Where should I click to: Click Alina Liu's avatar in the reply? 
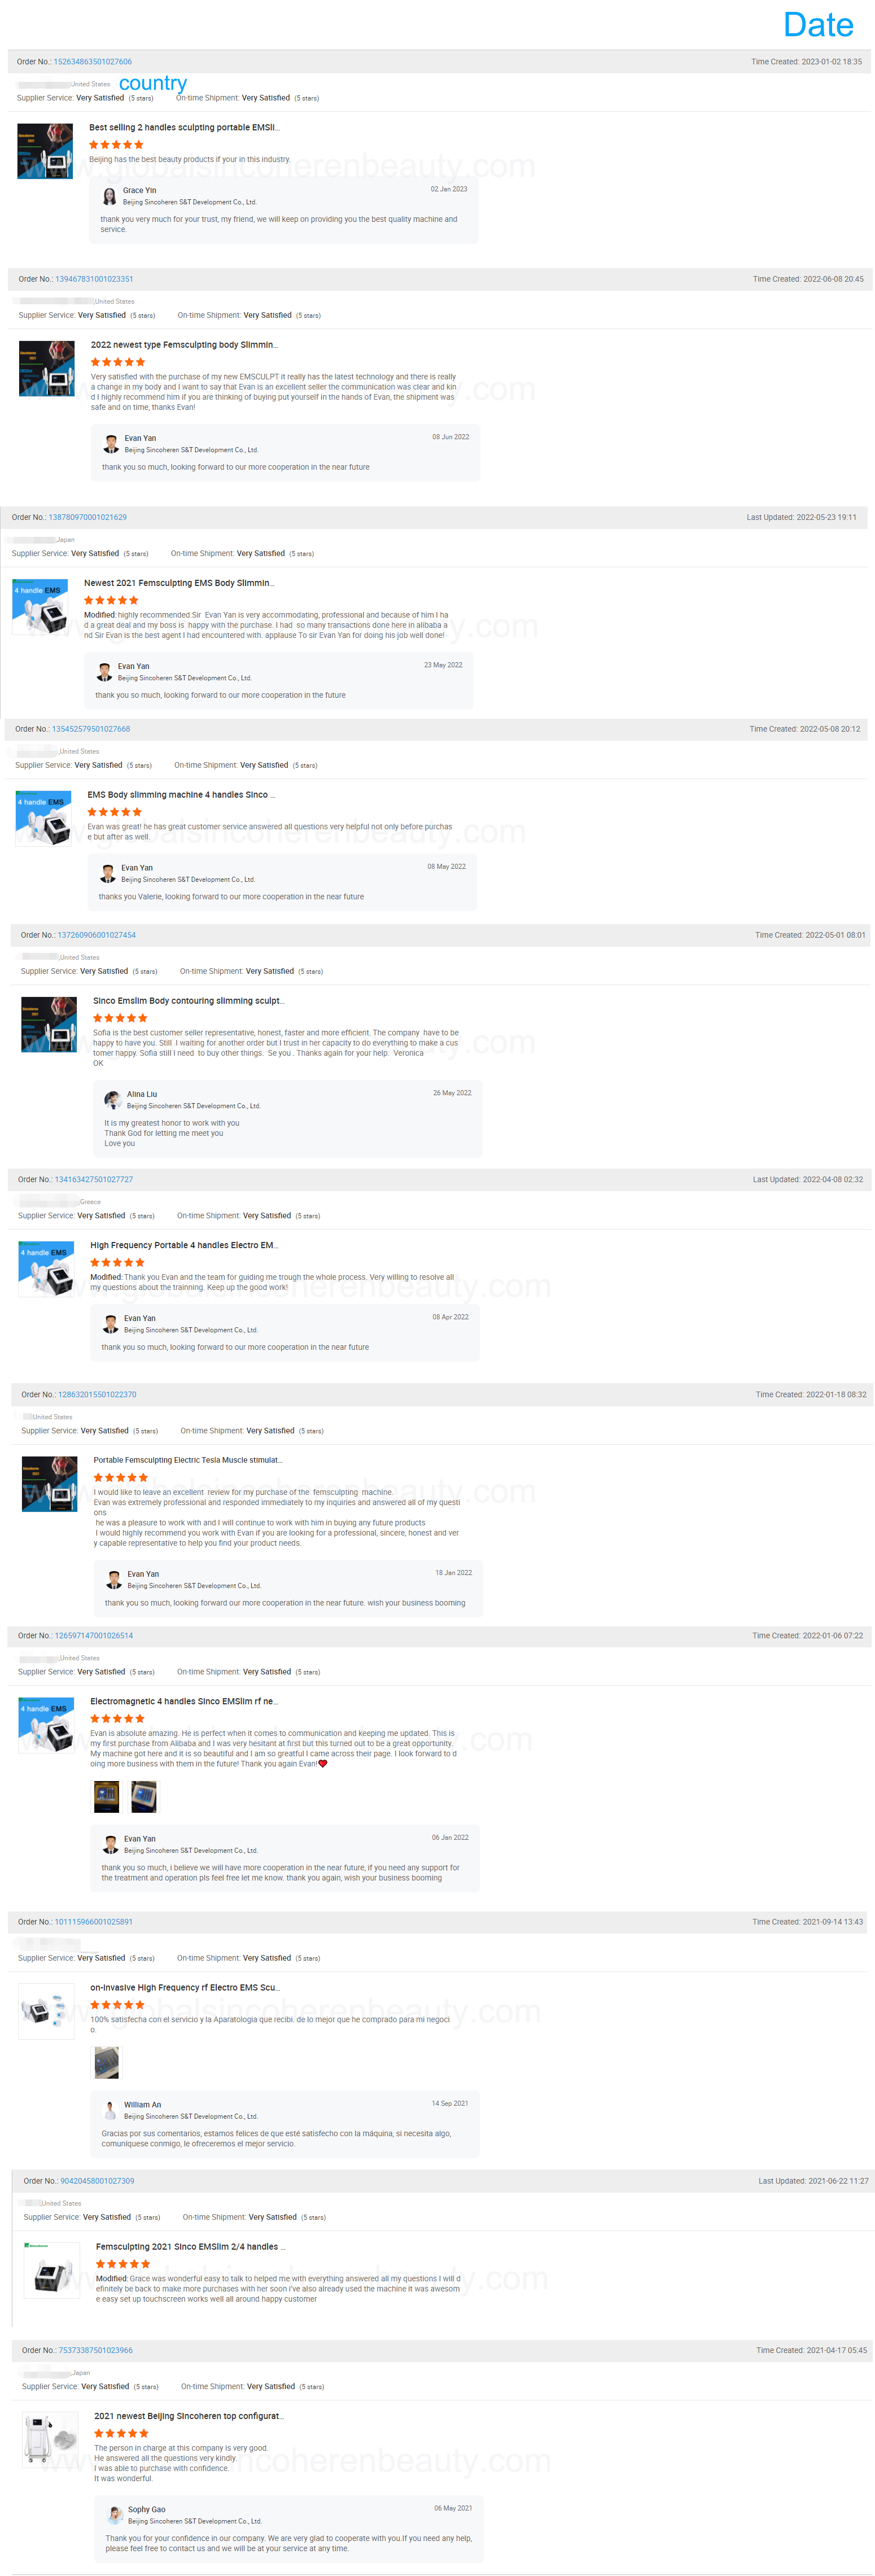tap(114, 1100)
